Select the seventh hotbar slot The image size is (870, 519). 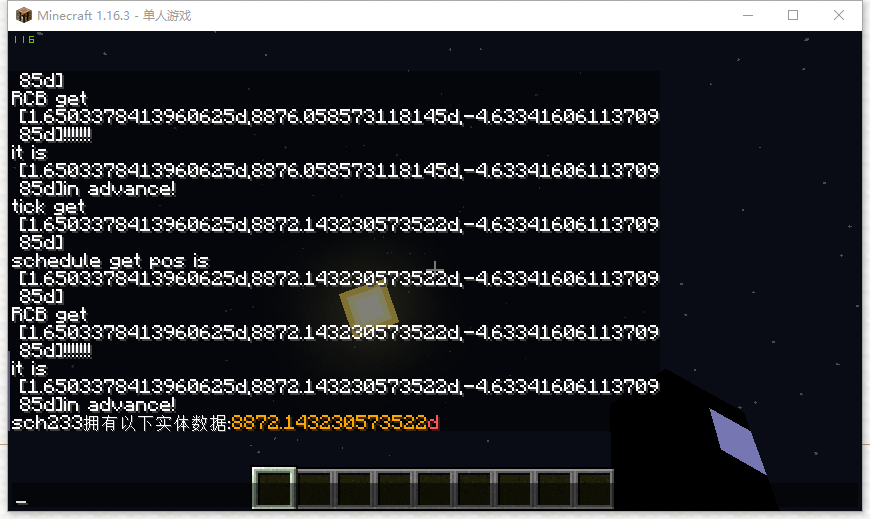pos(514,489)
